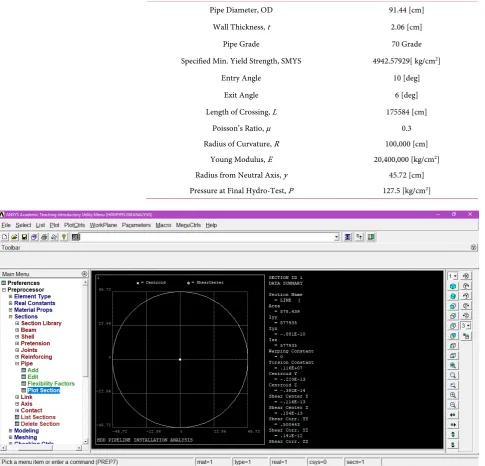The width and height of the screenshot is (485, 466).
Task: Click the Zoom In magnifier icon
Action: click(453, 395)
